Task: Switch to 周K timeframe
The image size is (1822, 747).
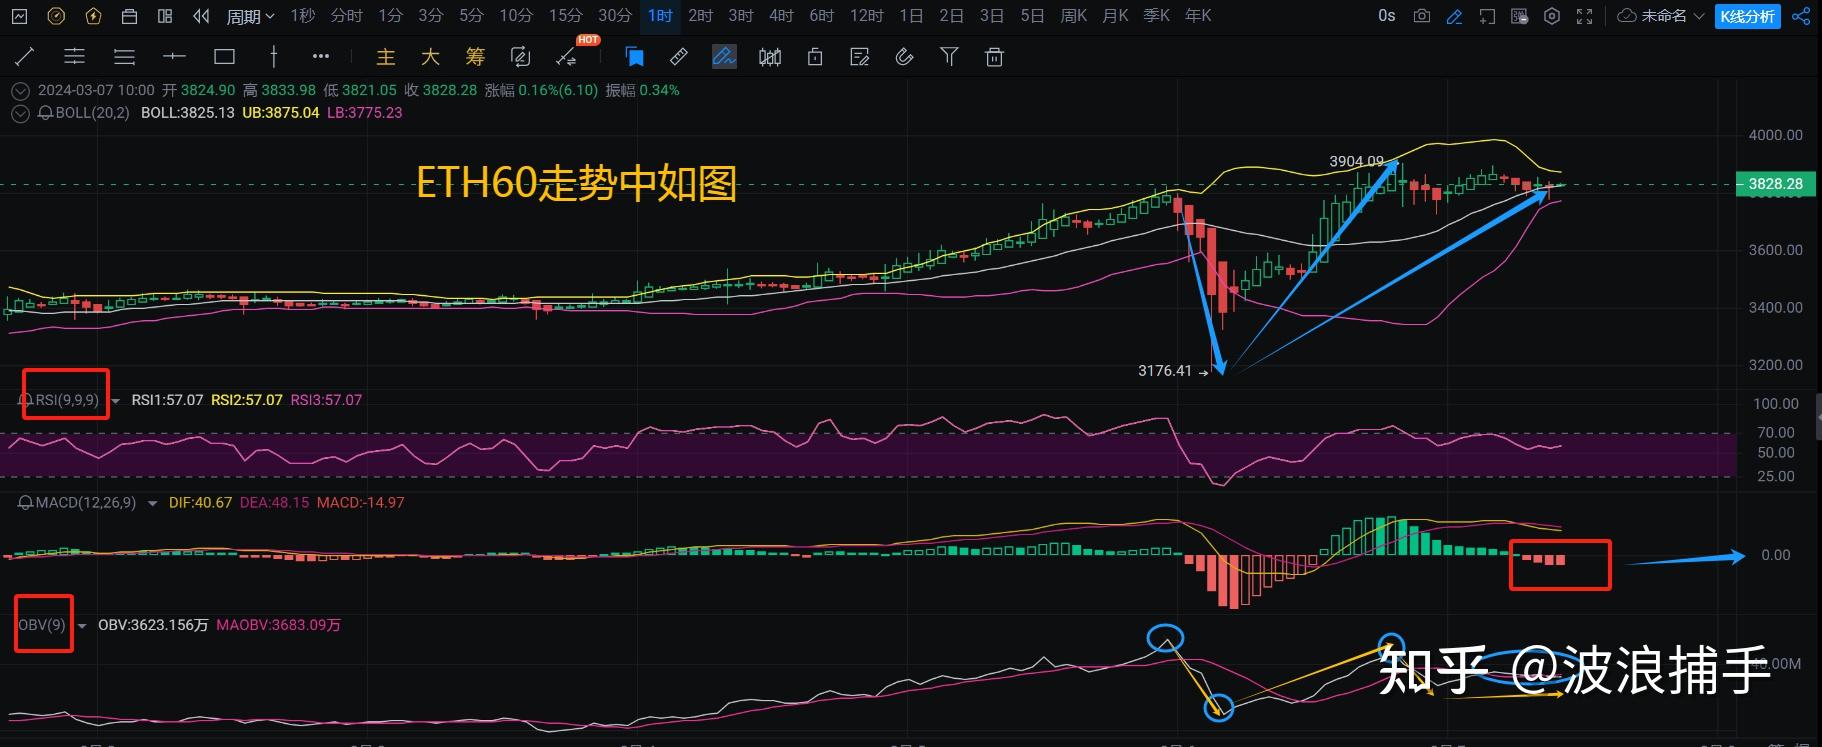Action: pos(1073,16)
